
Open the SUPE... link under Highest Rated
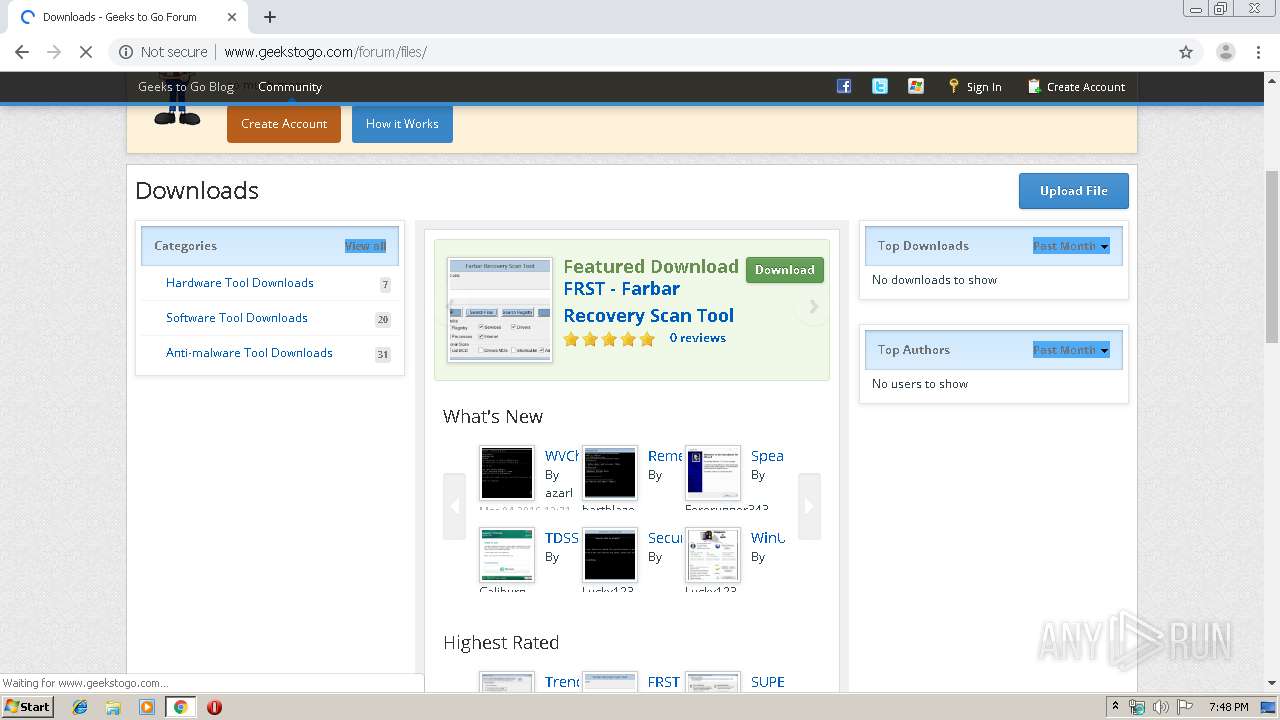click(x=768, y=682)
